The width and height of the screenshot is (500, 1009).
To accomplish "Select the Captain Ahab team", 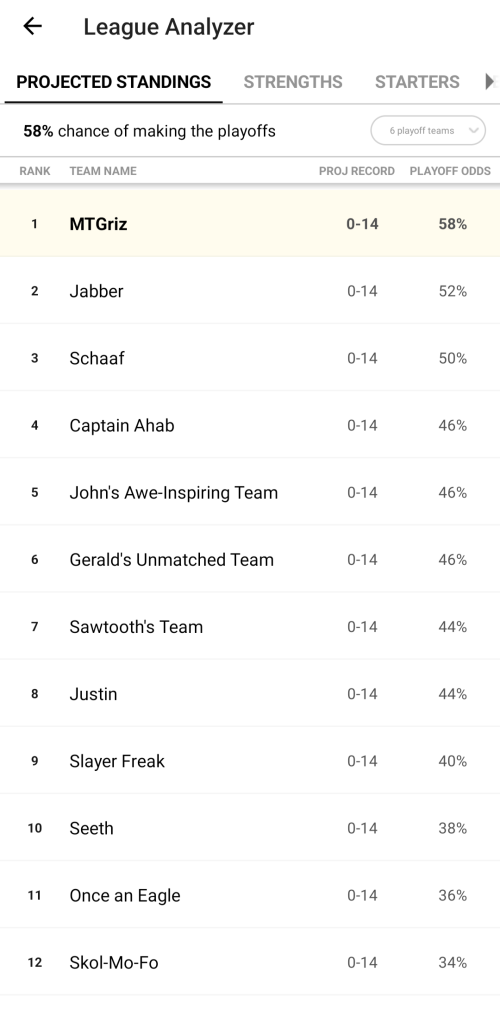I will click(x=250, y=425).
